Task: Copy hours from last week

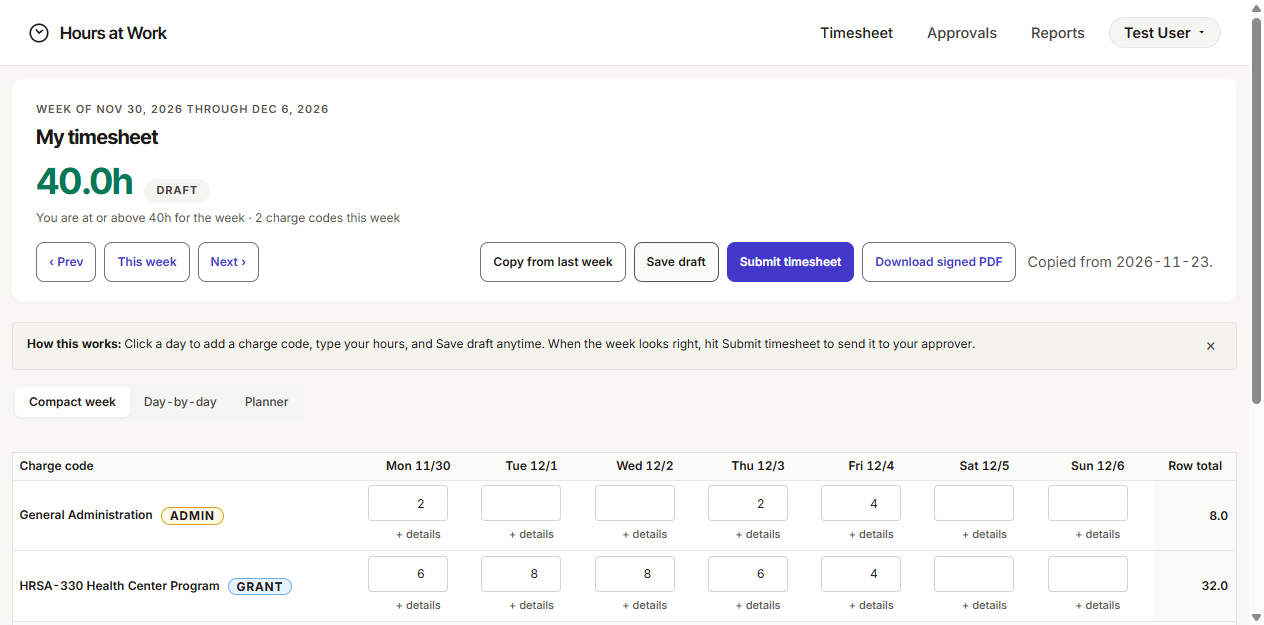Action: pos(553,262)
